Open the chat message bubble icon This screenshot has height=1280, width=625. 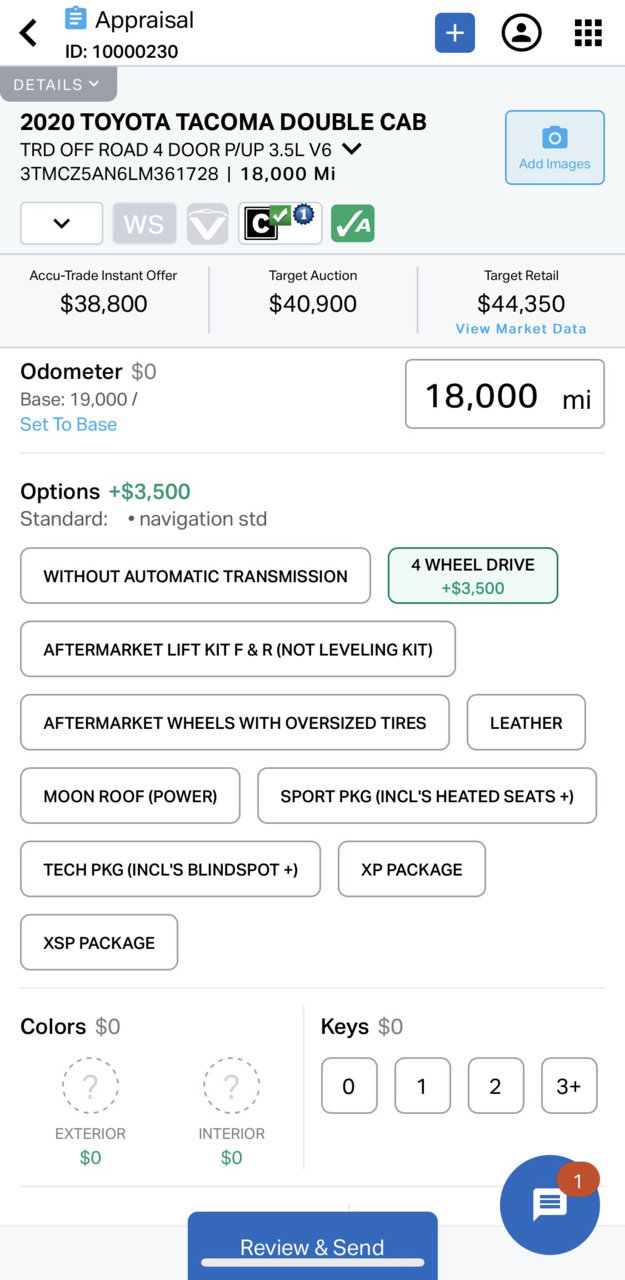pos(550,1205)
